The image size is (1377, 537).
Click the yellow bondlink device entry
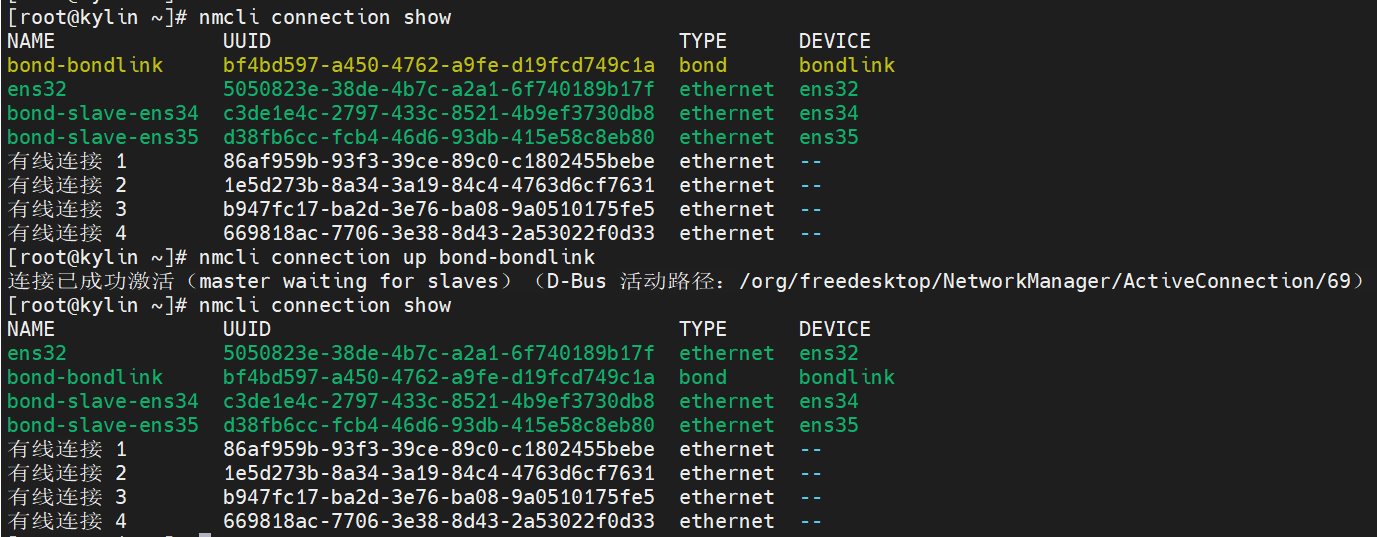pos(846,65)
